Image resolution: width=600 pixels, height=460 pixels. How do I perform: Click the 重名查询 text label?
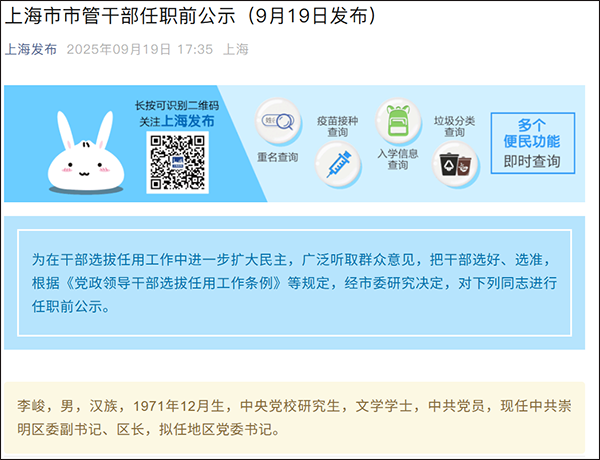[x=277, y=157]
